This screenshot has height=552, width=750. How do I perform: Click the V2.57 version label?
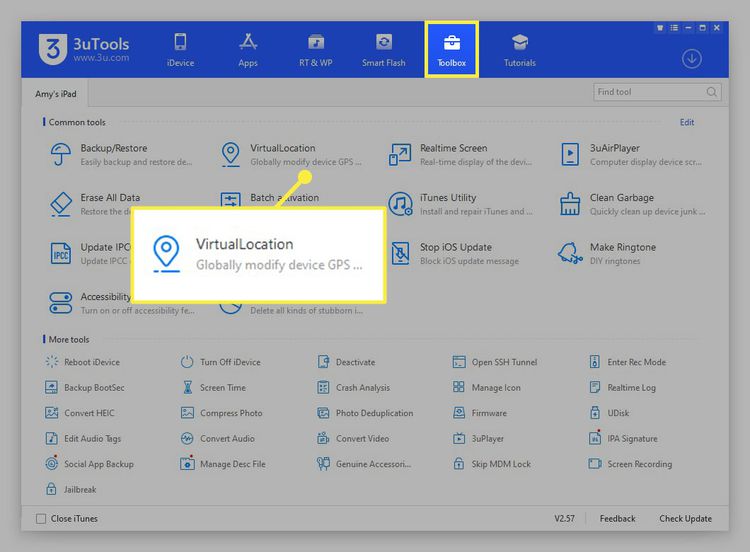click(564, 519)
